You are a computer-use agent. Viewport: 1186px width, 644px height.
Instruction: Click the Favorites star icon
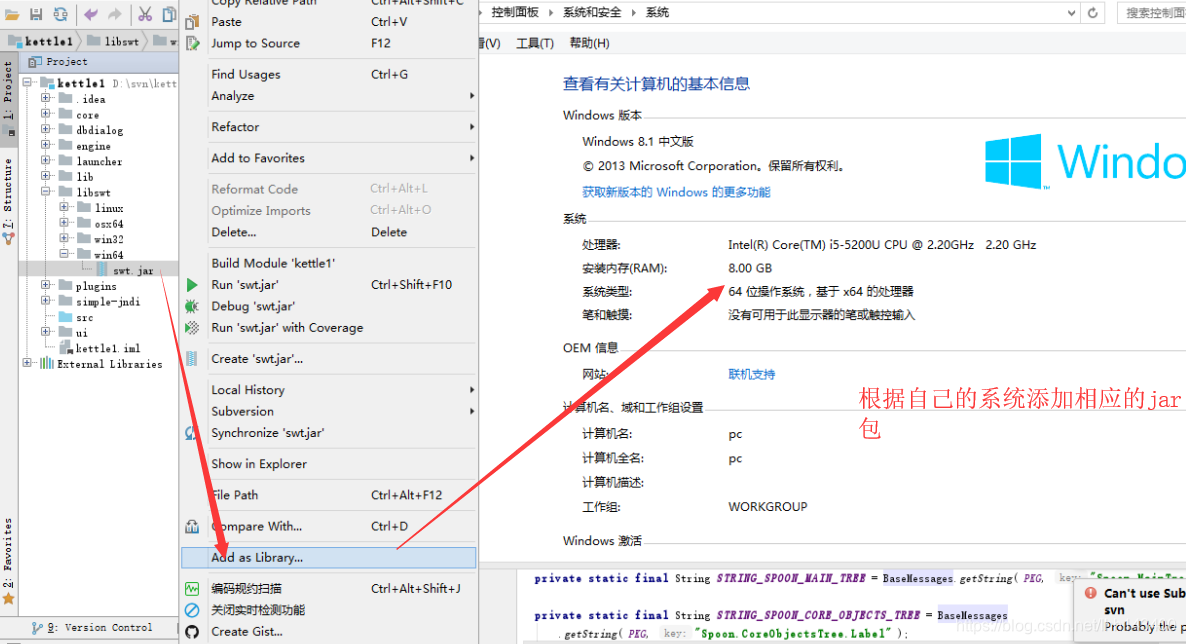click(x=8, y=599)
